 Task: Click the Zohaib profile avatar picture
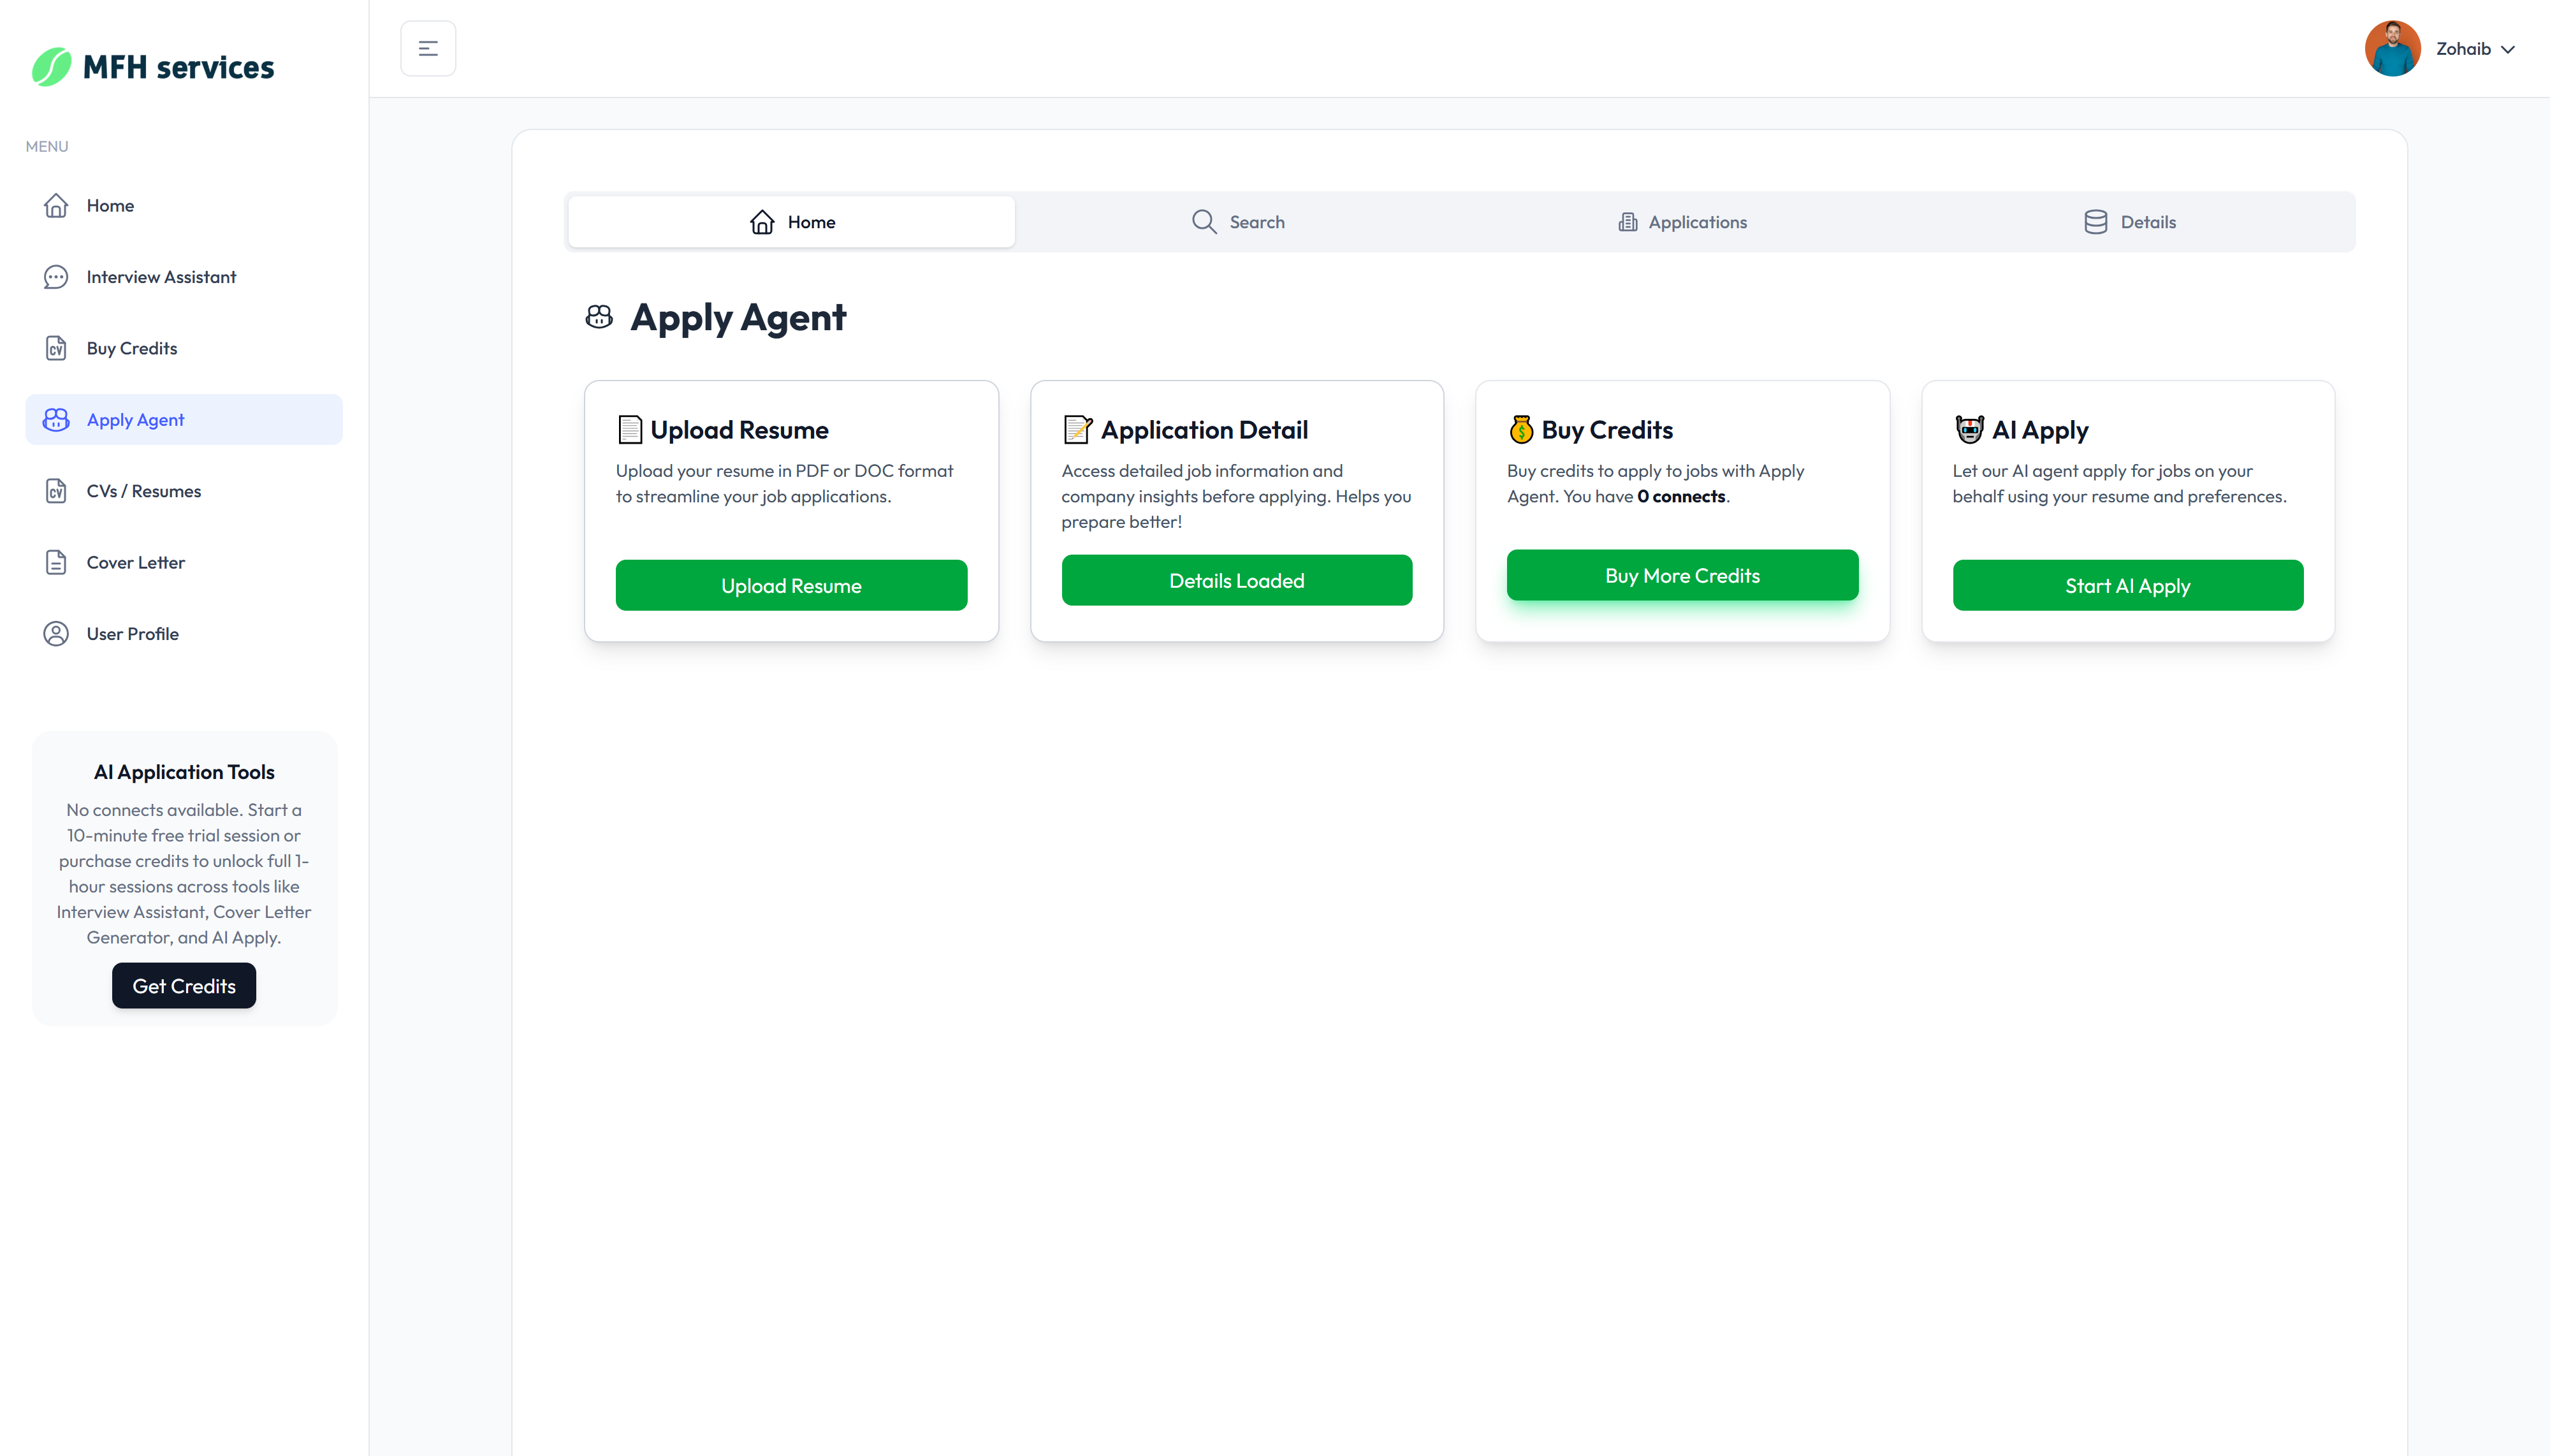tap(2393, 47)
